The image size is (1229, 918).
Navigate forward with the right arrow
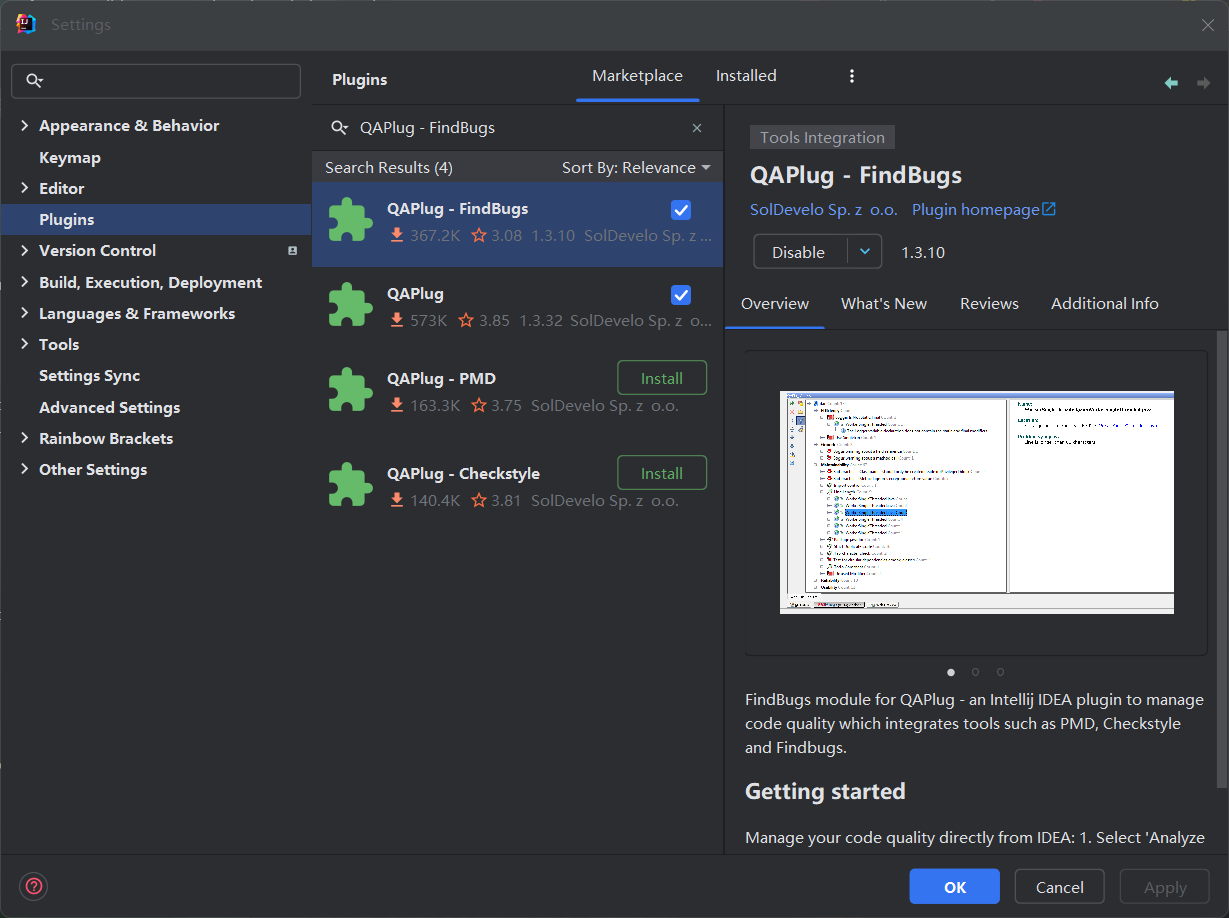(1203, 83)
